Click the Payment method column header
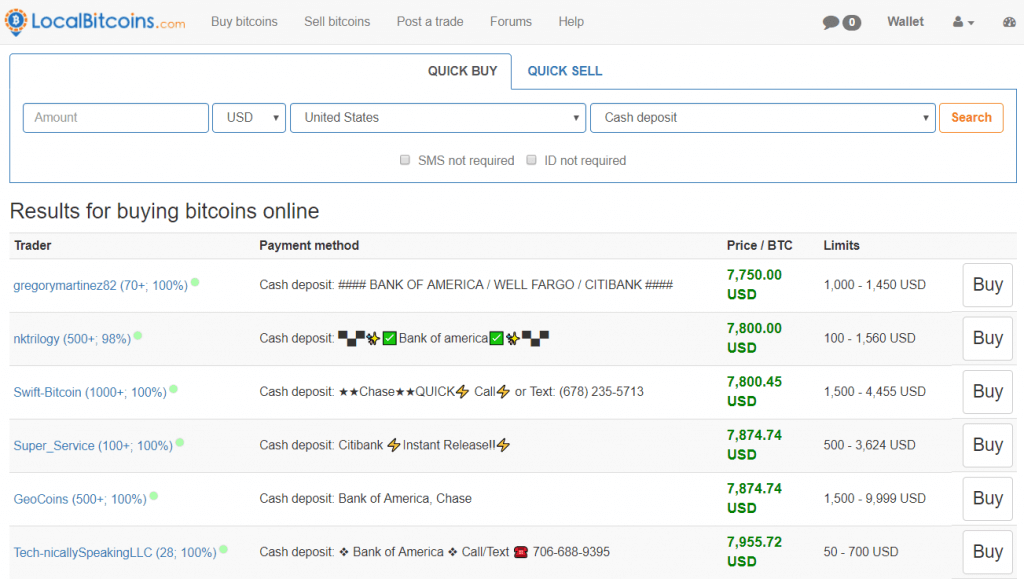 point(309,245)
